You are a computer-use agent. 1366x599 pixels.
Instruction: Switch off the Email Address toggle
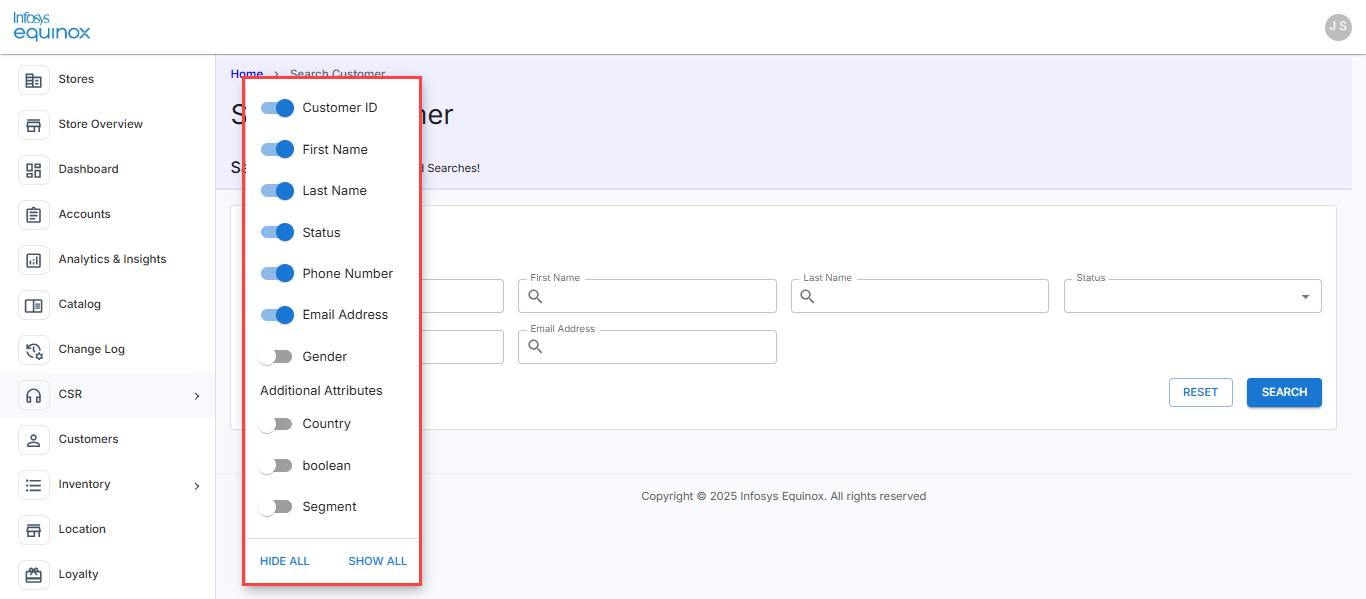(277, 315)
